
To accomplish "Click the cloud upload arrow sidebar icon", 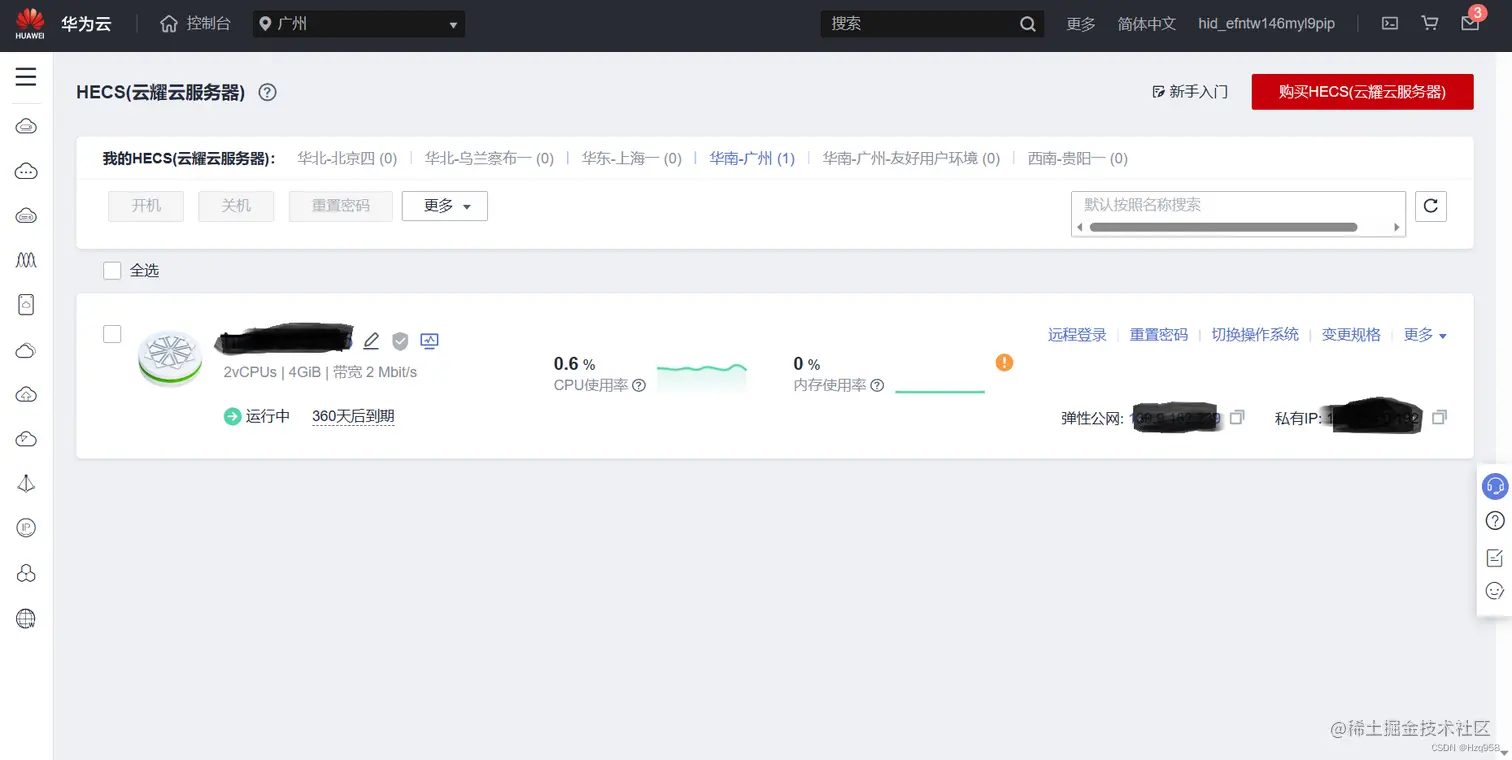I will (x=26, y=395).
